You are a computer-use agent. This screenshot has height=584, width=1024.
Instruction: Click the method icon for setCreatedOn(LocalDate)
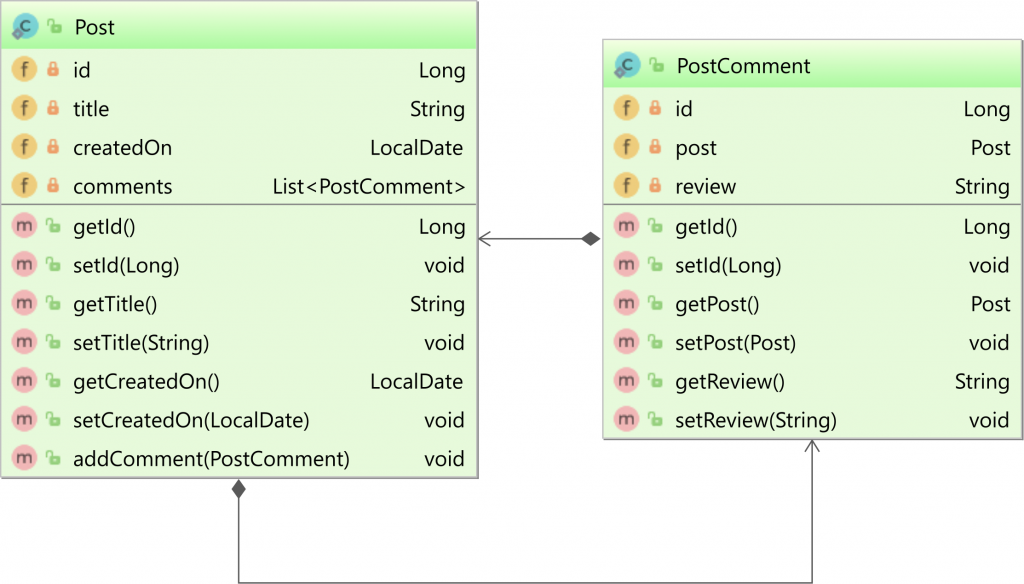pyautogui.click(x=24, y=419)
